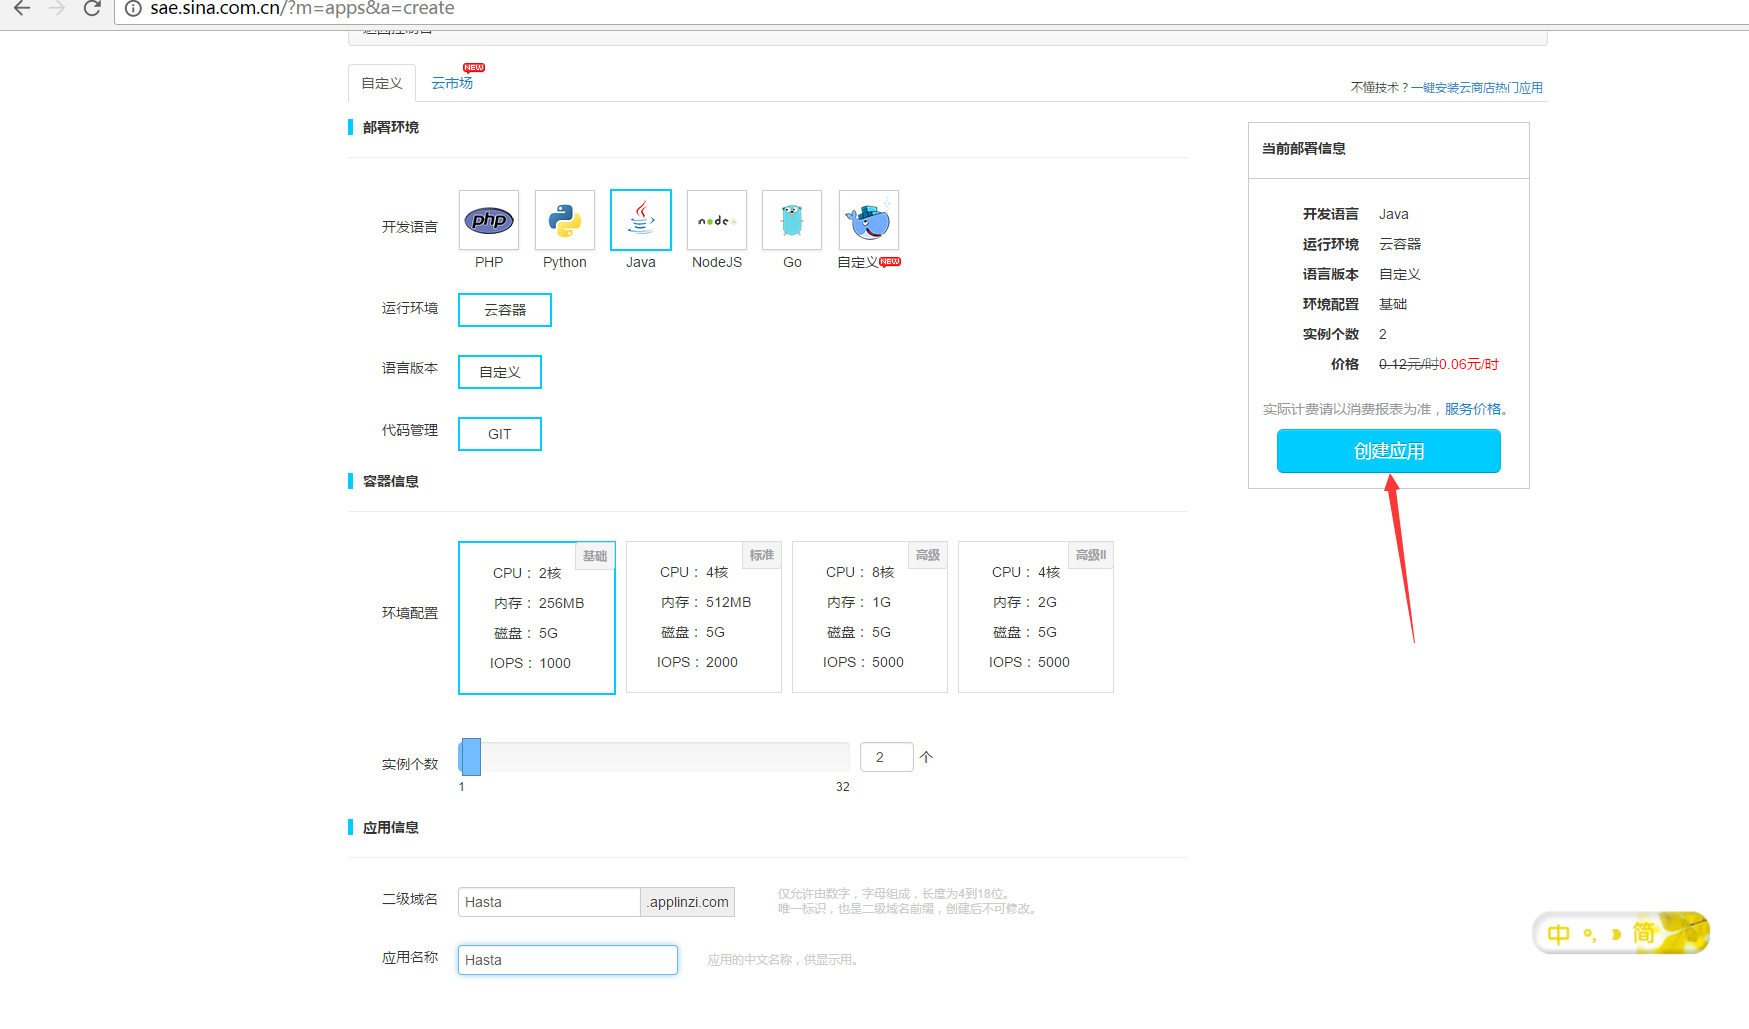Click the slider maximum label 32
The width and height of the screenshot is (1749, 1029).
click(x=843, y=787)
